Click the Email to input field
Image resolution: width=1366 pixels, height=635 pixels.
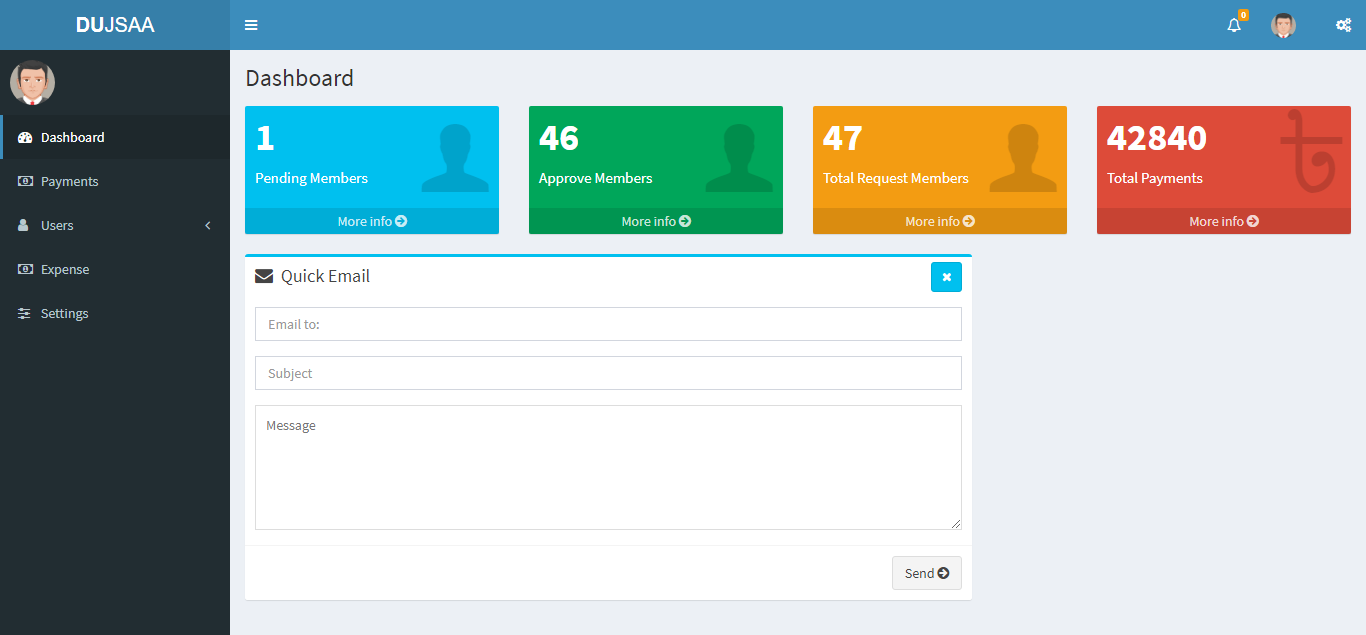coord(608,324)
